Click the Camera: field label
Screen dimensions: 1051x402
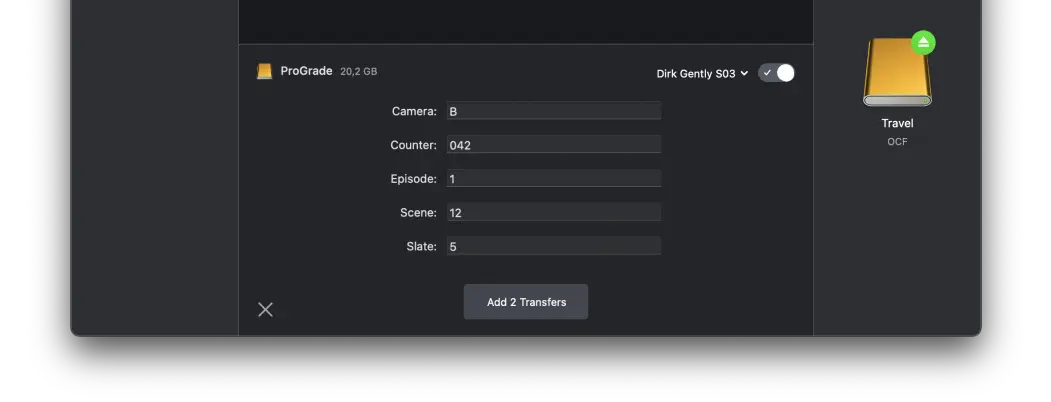click(414, 111)
